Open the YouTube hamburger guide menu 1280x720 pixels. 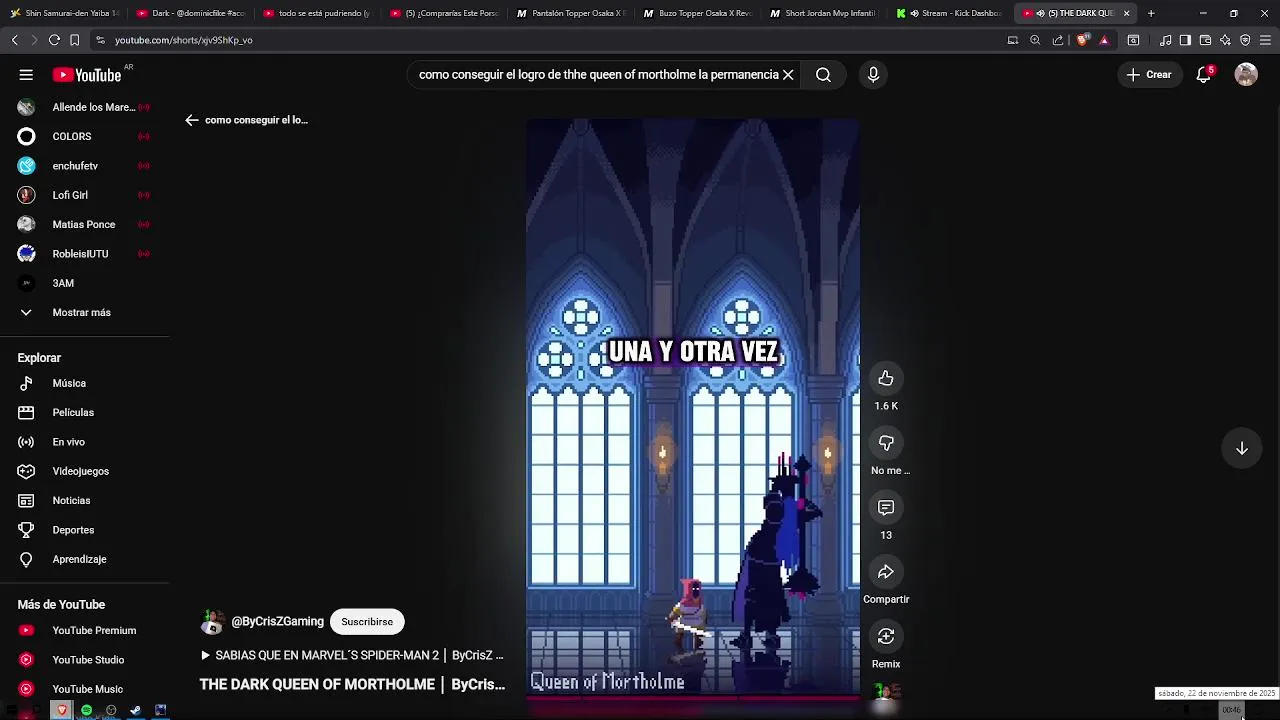26,75
